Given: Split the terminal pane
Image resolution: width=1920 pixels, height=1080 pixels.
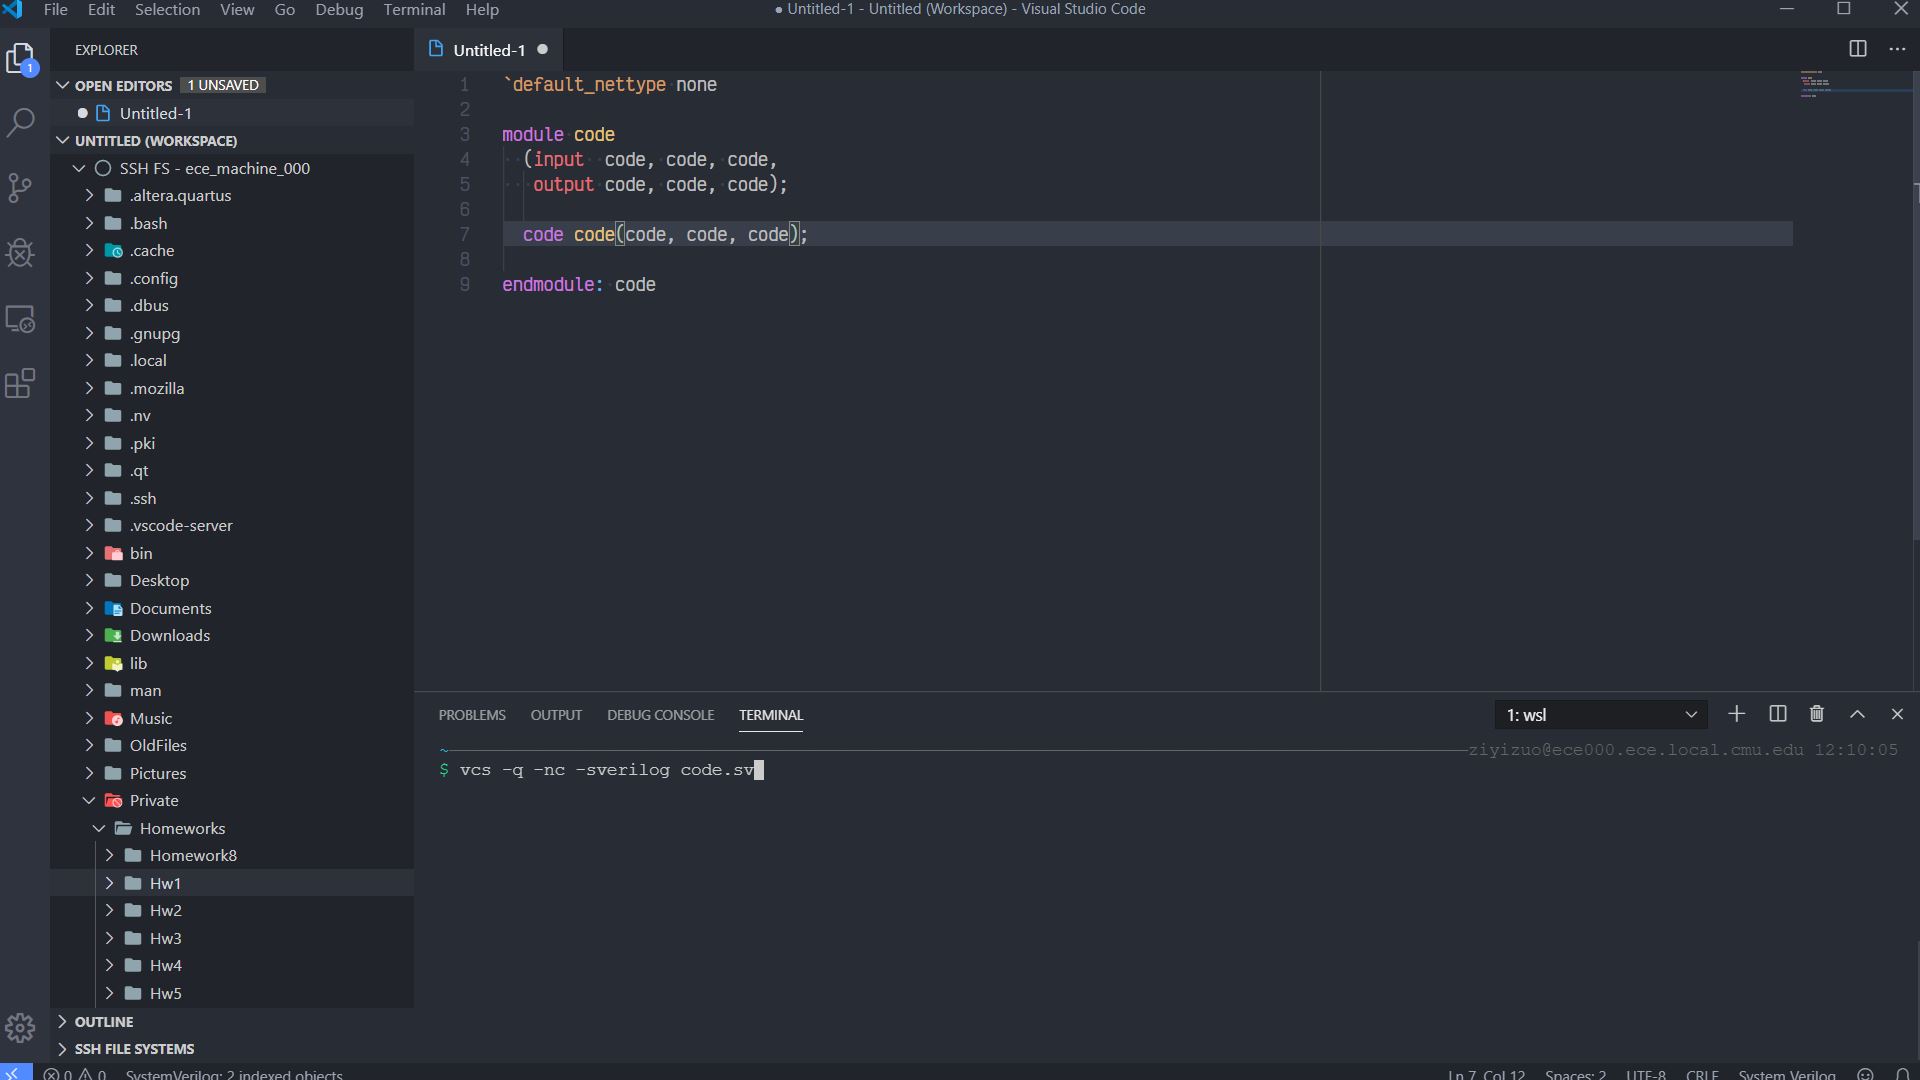Looking at the screenshot, I should tap(1778, 714).
